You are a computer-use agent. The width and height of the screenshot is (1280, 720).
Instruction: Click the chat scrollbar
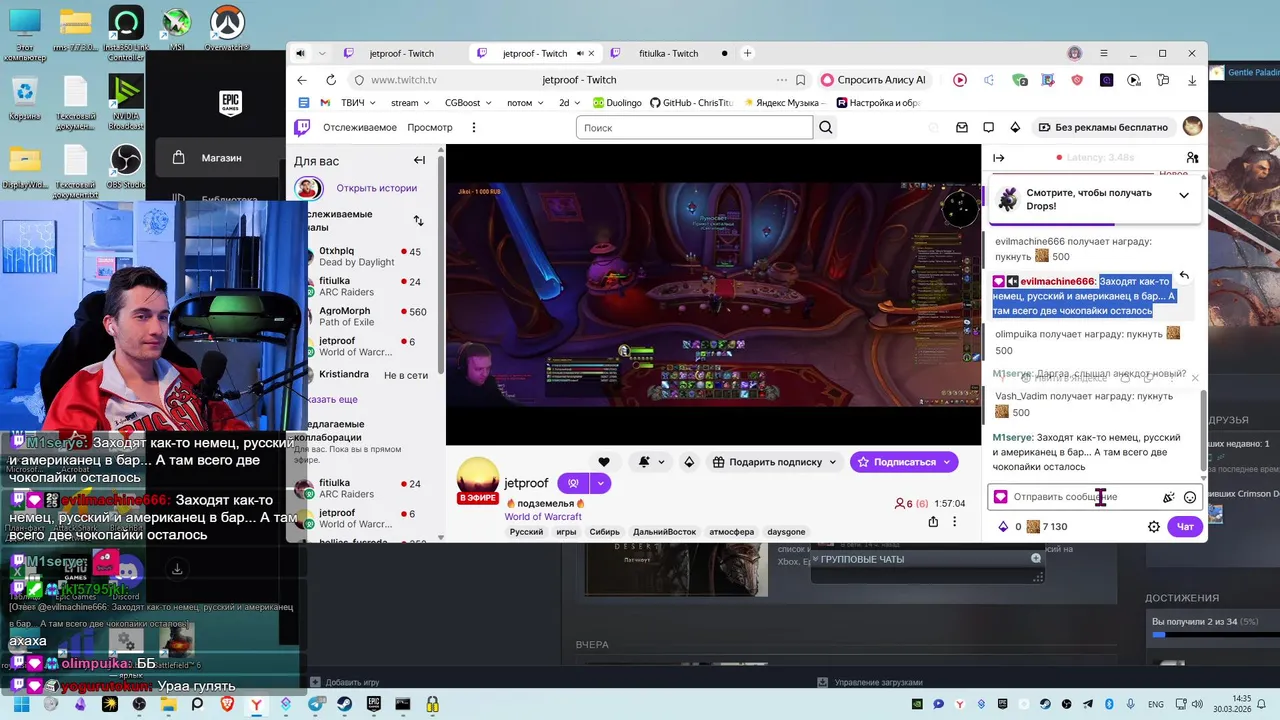pos(1203,430)
